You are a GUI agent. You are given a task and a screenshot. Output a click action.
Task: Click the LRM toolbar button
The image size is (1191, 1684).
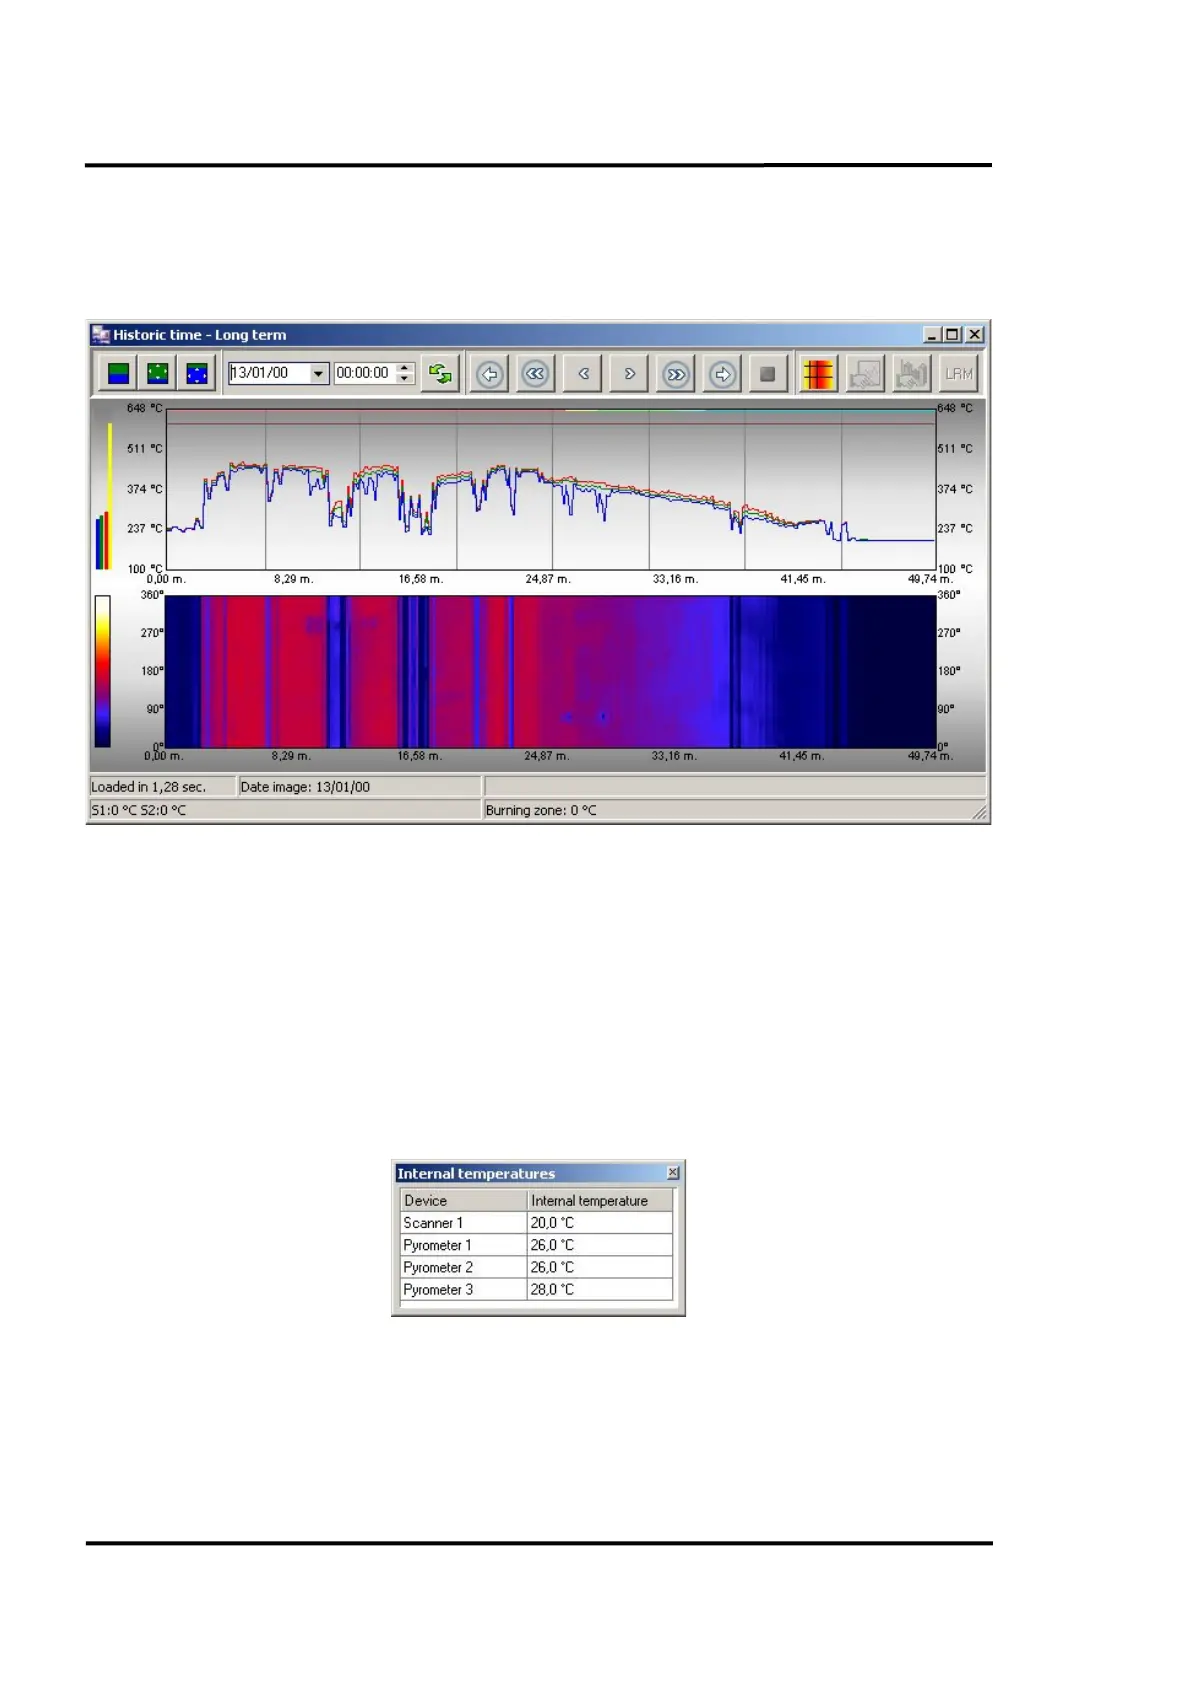958,374
